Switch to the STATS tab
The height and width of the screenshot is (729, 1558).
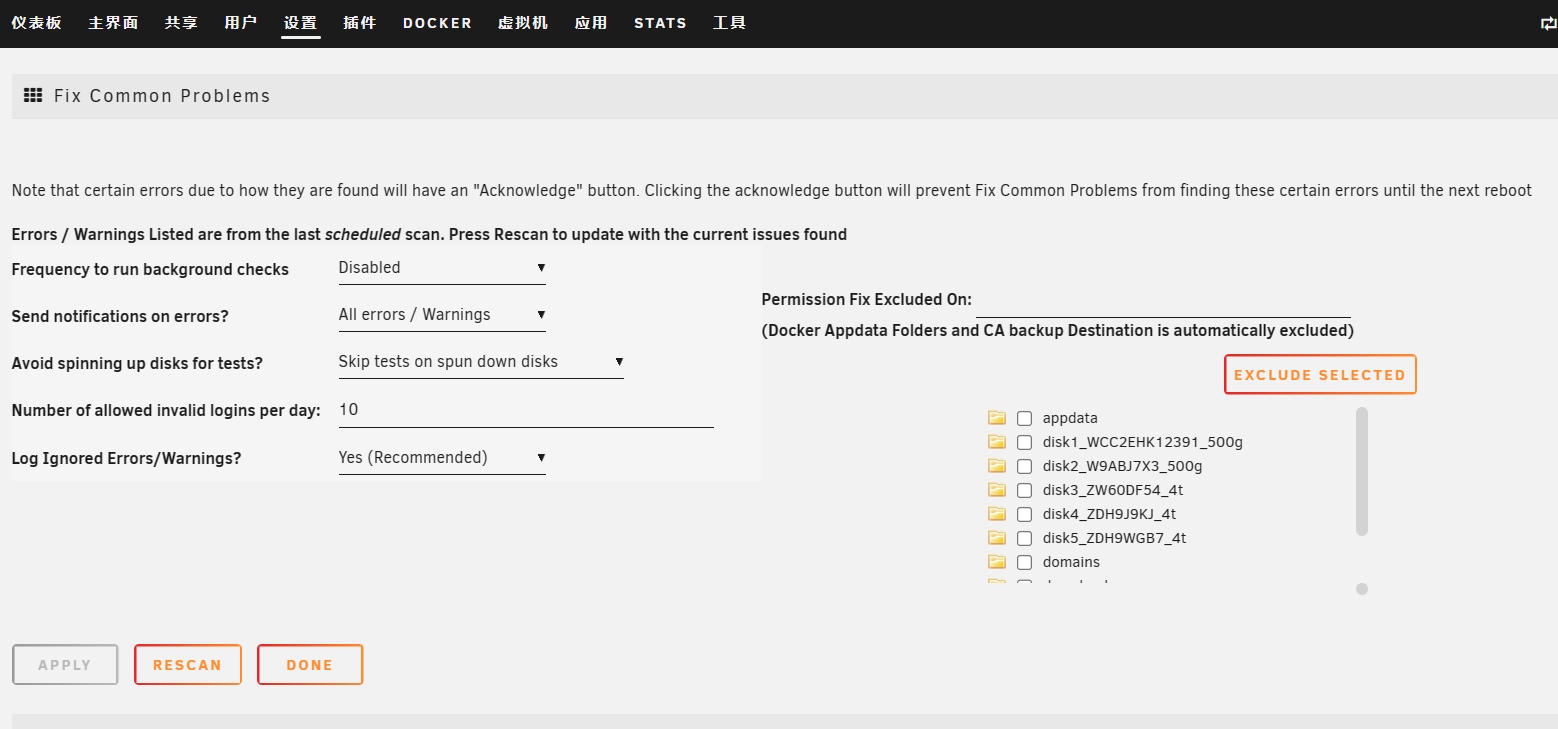(660, 23)
